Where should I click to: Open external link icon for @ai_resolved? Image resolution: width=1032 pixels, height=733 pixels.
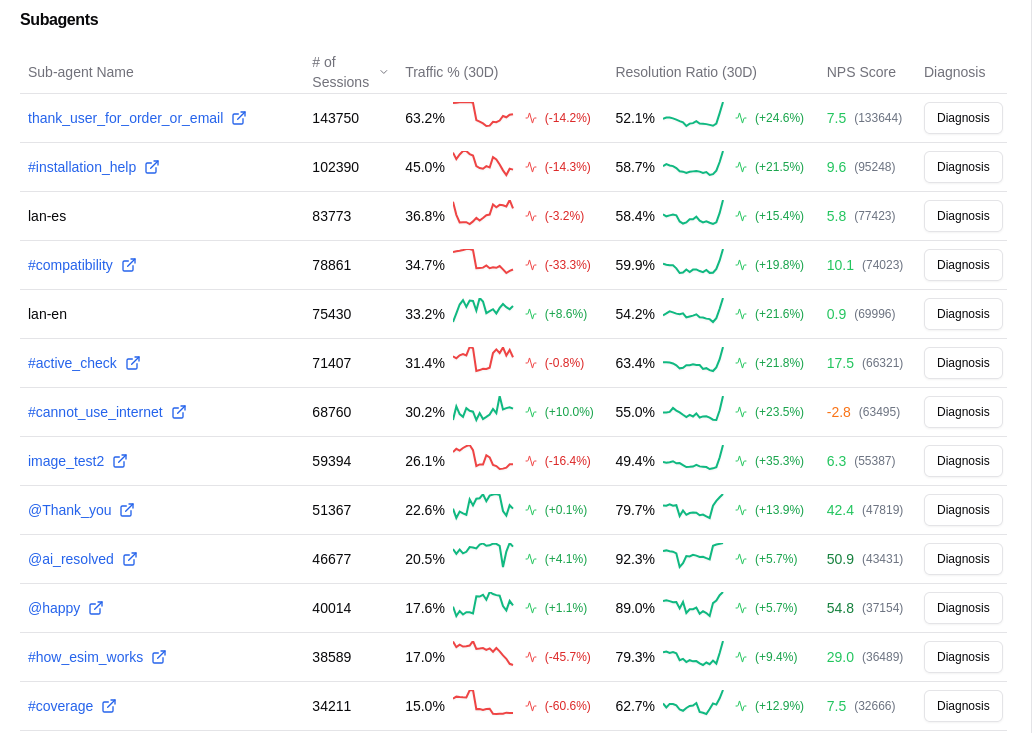coord(129,559)
